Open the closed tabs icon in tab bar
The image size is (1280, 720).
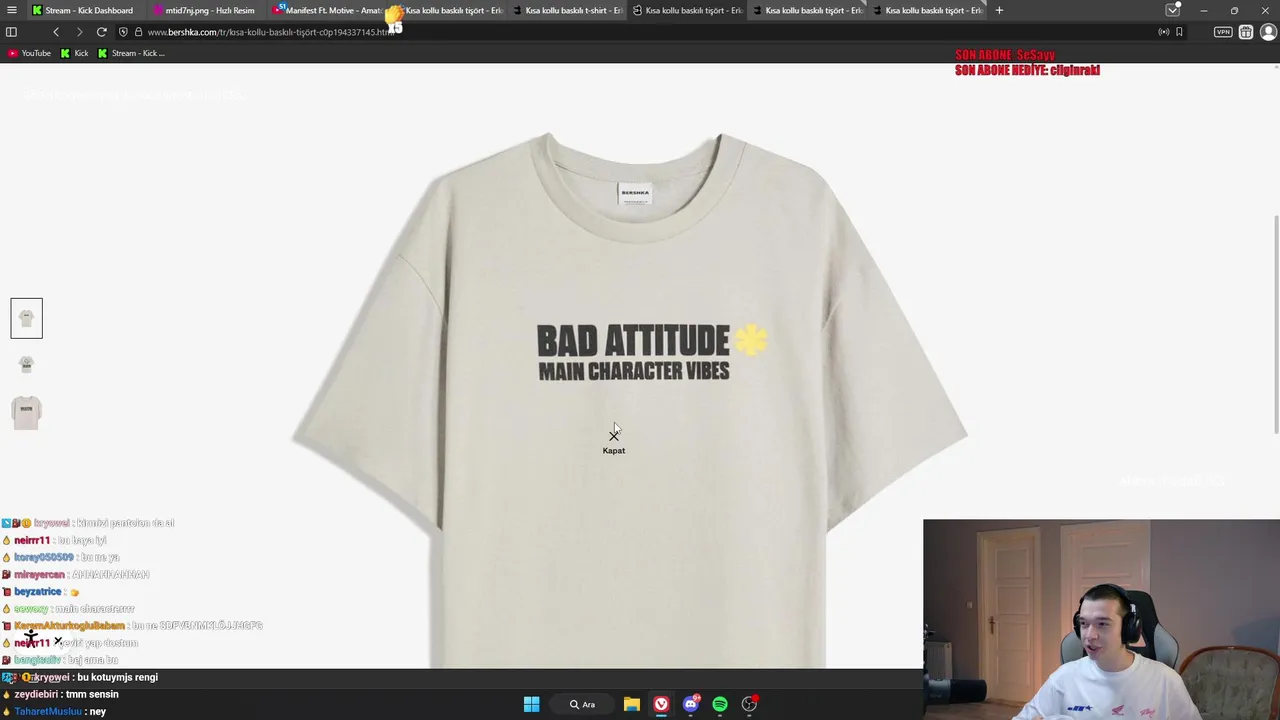tap(1172, 10)
